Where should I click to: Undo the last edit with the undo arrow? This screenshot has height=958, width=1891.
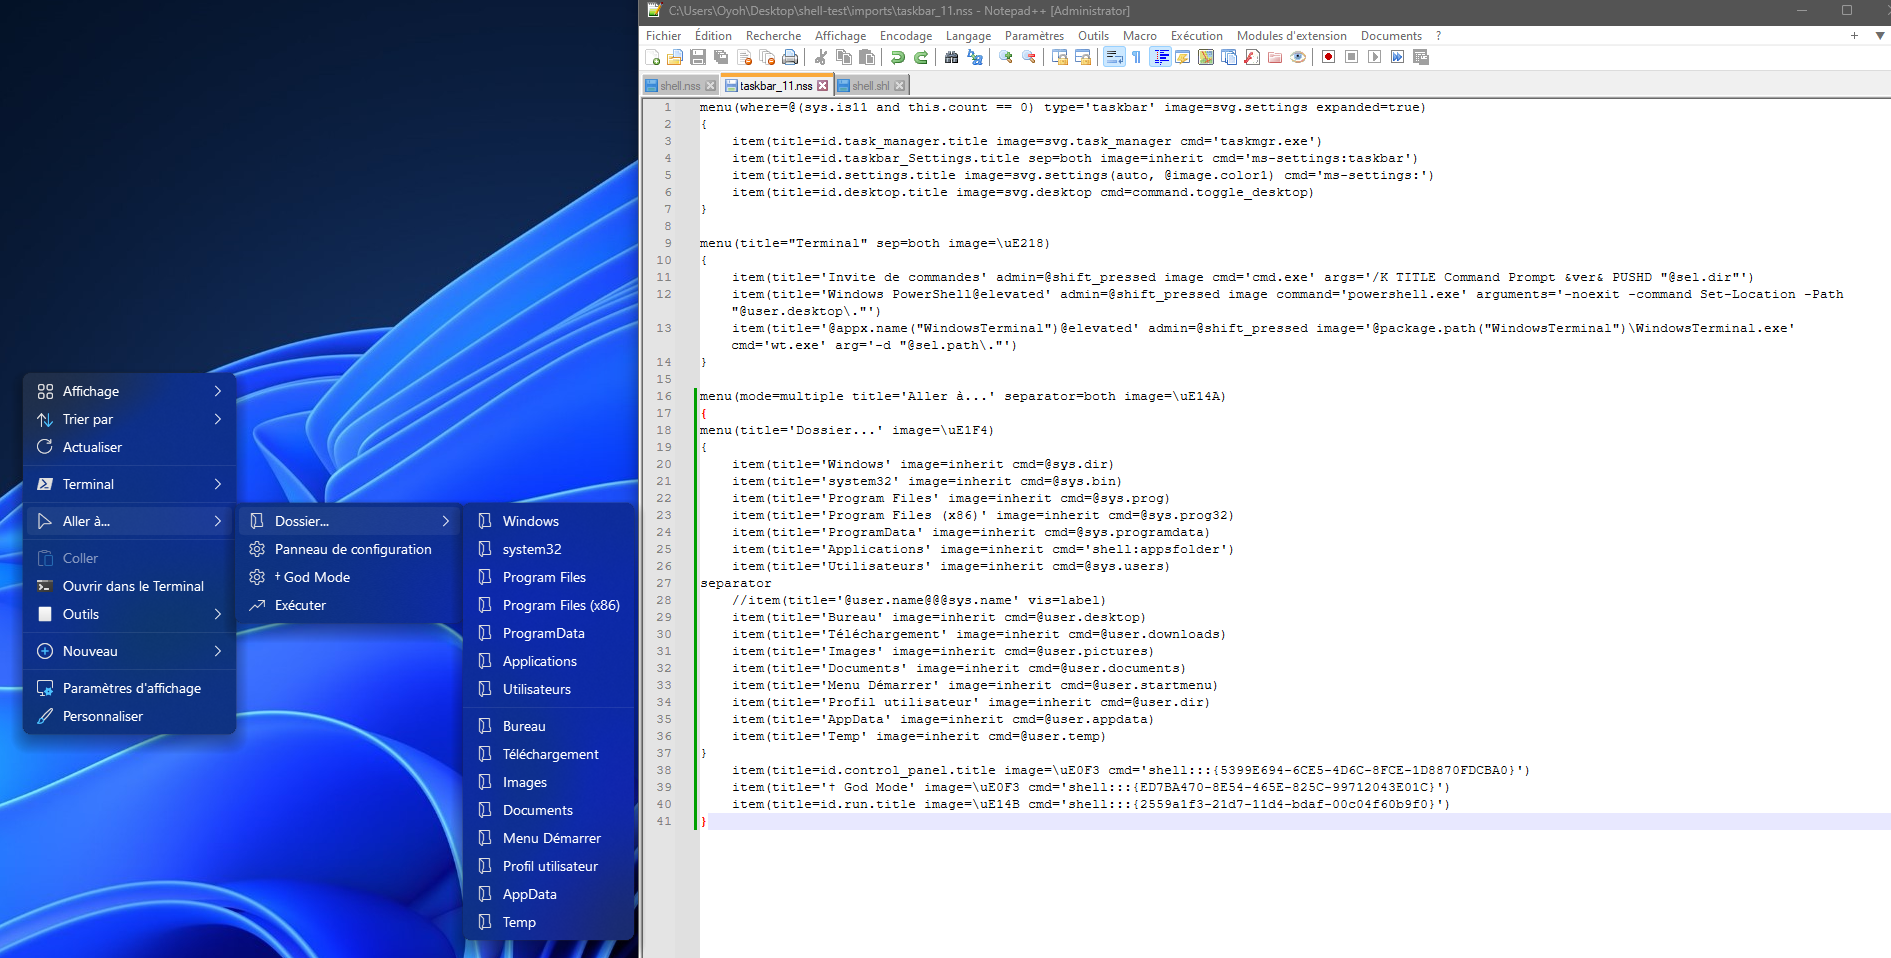[897, 57]
